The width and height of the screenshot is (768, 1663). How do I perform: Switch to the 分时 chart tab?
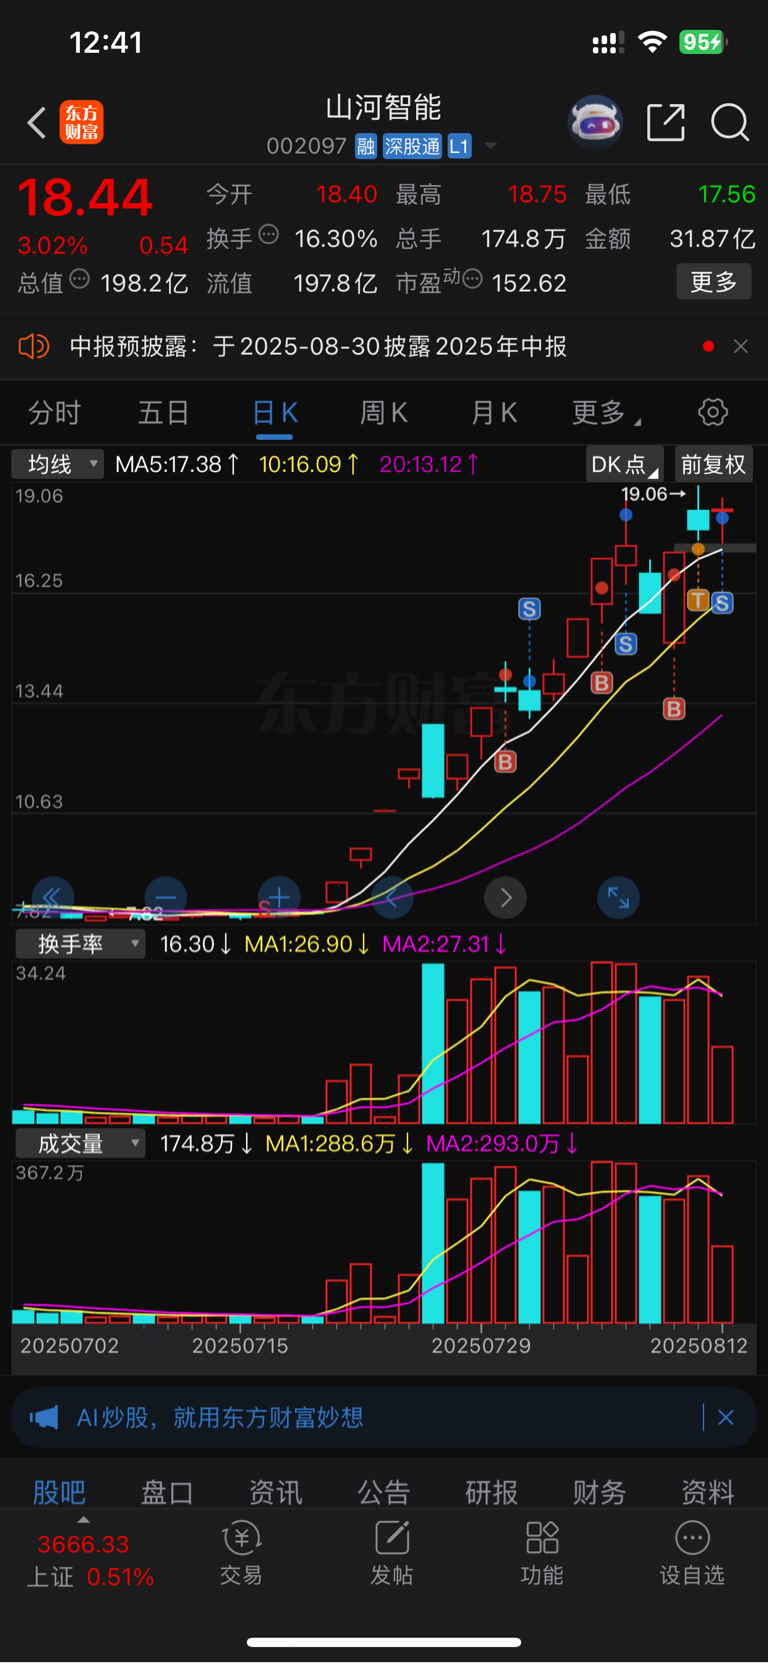click(54, 412)
